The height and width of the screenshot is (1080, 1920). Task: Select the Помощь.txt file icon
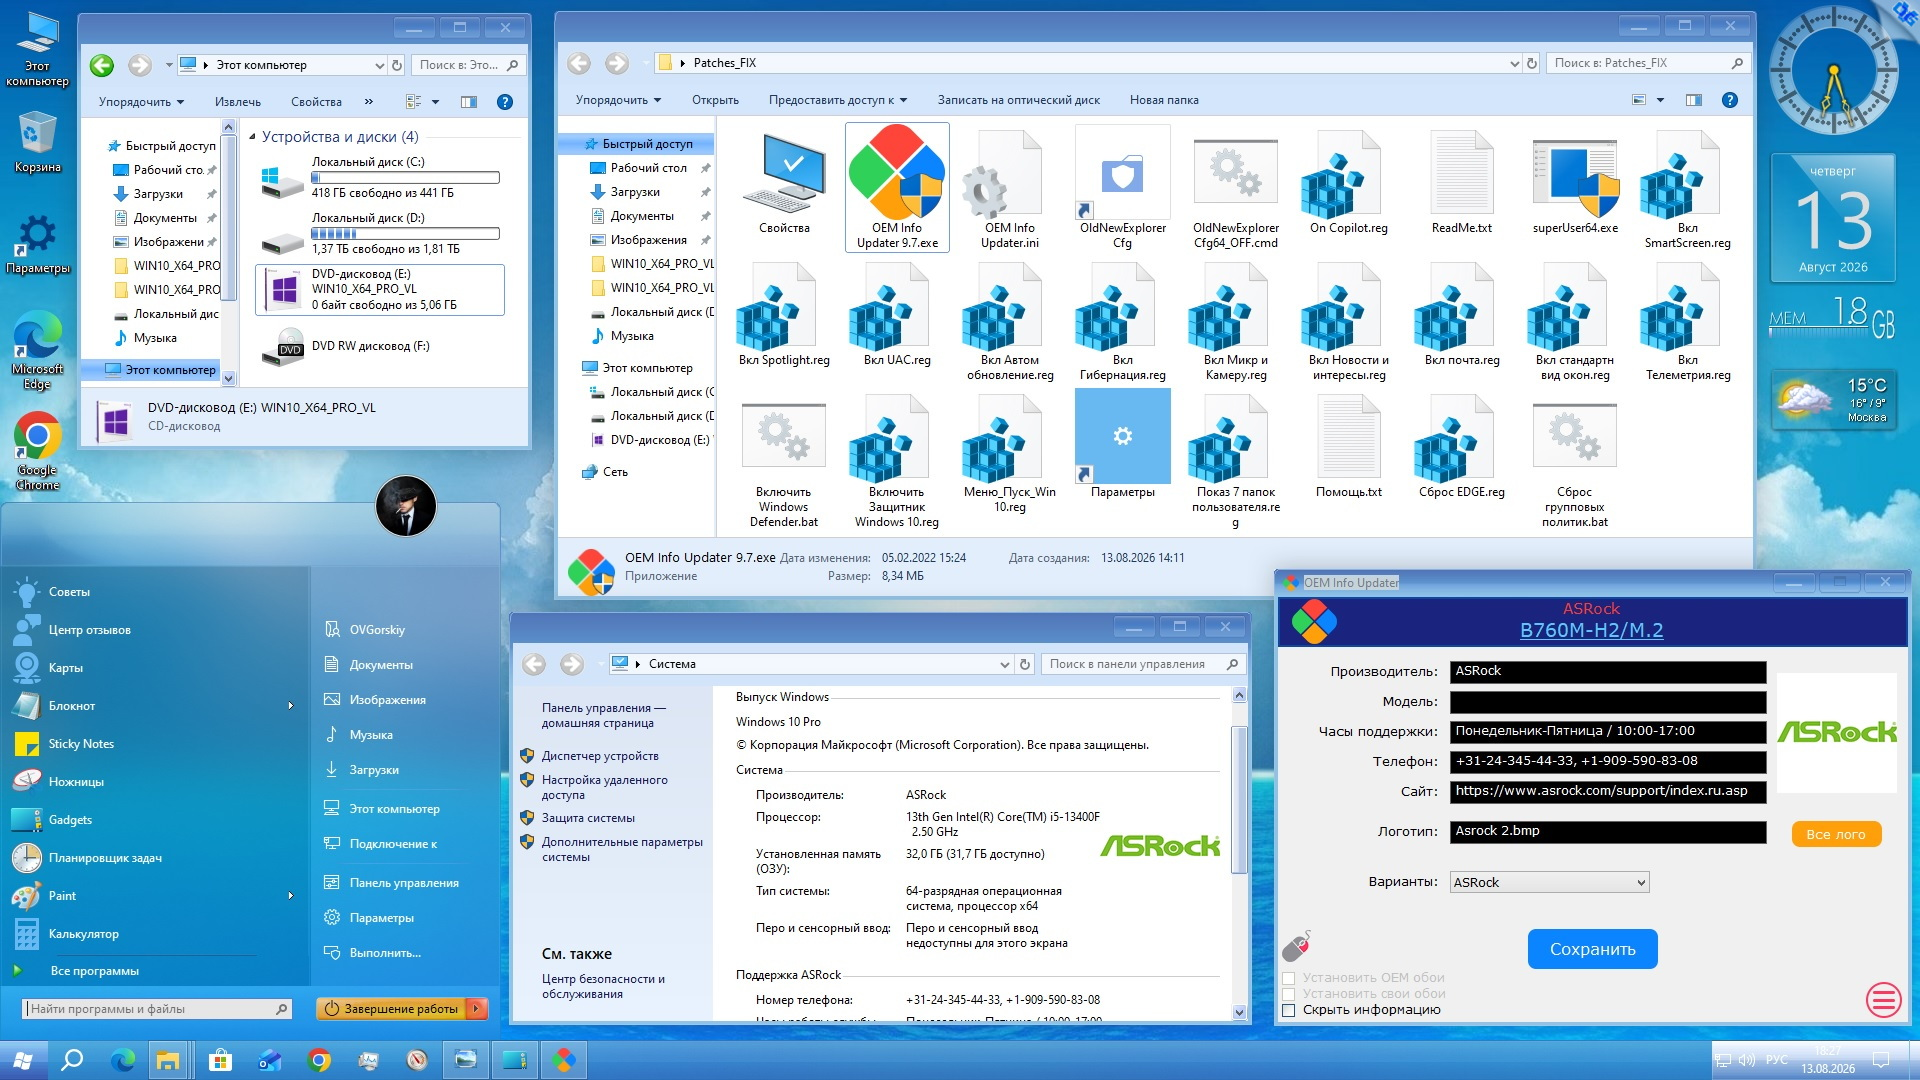point(1349,438)
